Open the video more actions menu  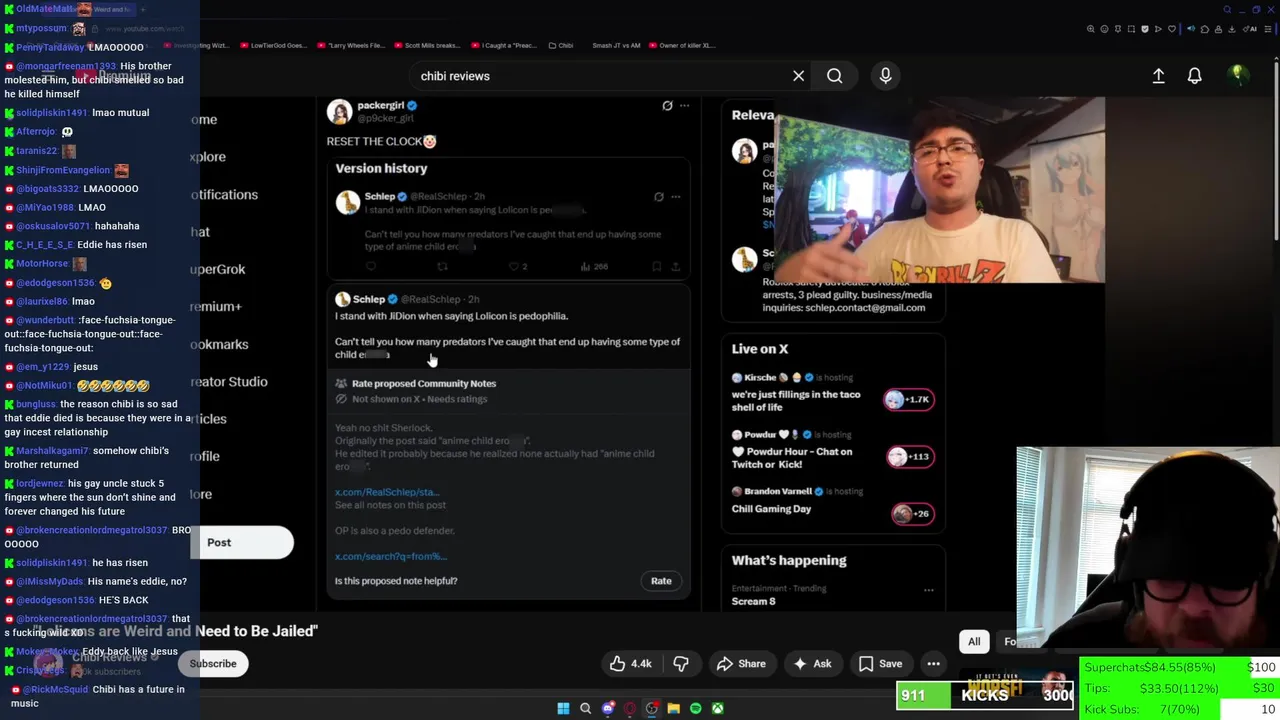(x=933, y=664)
